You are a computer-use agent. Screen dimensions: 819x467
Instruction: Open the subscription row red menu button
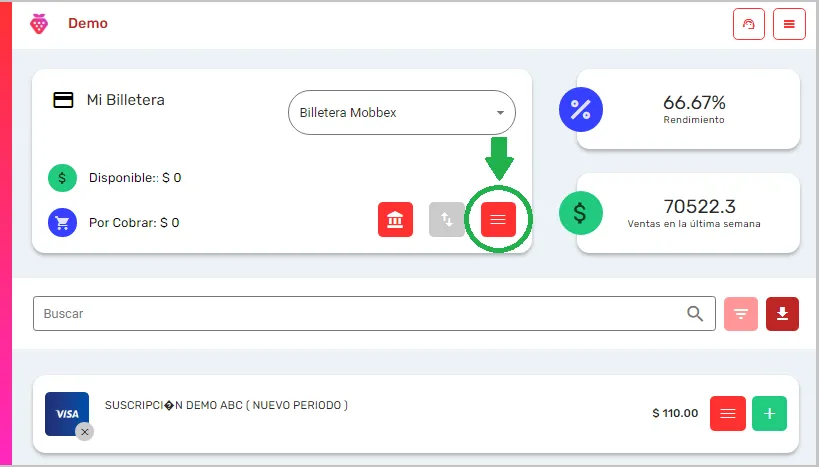tap(728, 413)
